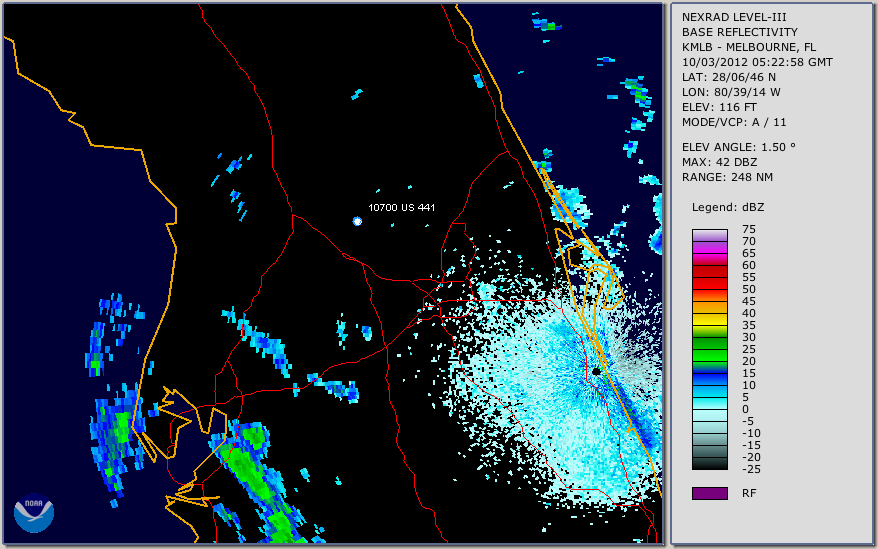Click the 'RANGE: 248 NM' line
Viewport: 878px width, 549px height.
(727, 178)
